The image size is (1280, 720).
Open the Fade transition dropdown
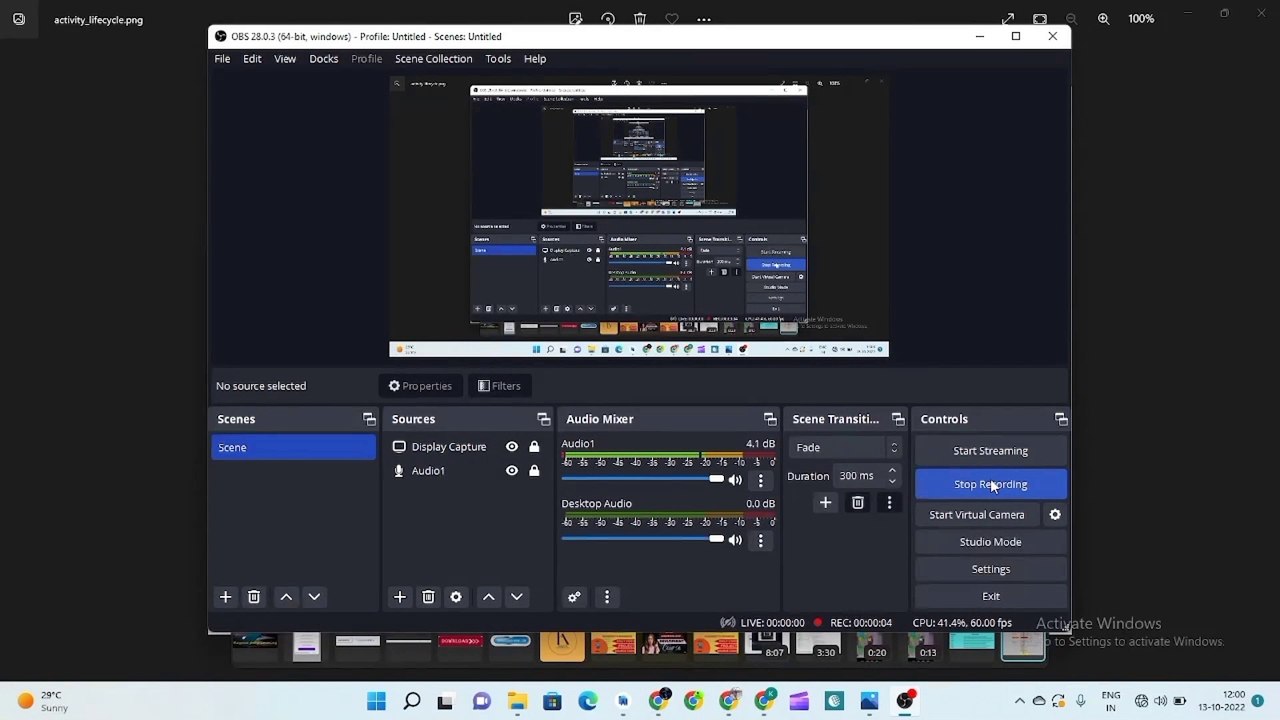pos(846,448)
